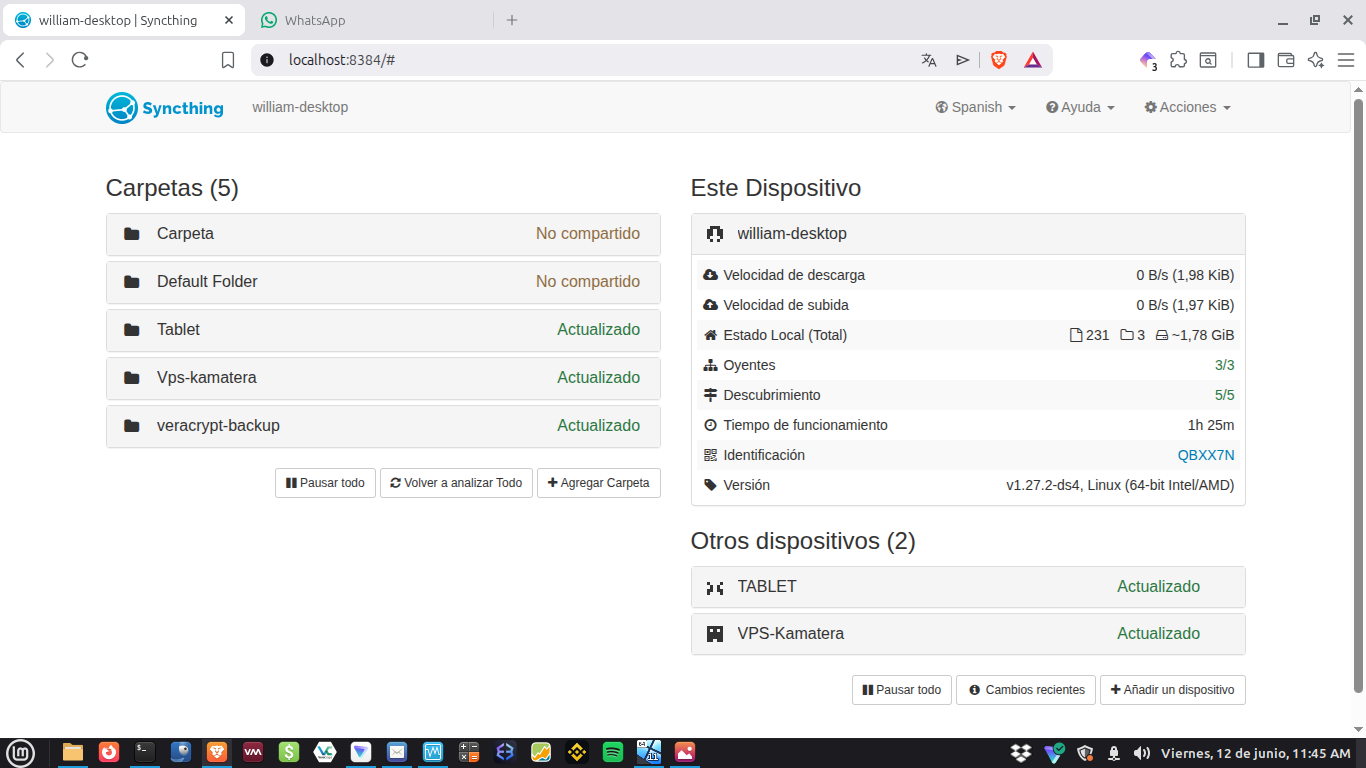Open Leo AI sparkle icon
Image resolution: width=1366 pixels, height=768 pixels.
pyautogui.click(x=1316, y=60)
